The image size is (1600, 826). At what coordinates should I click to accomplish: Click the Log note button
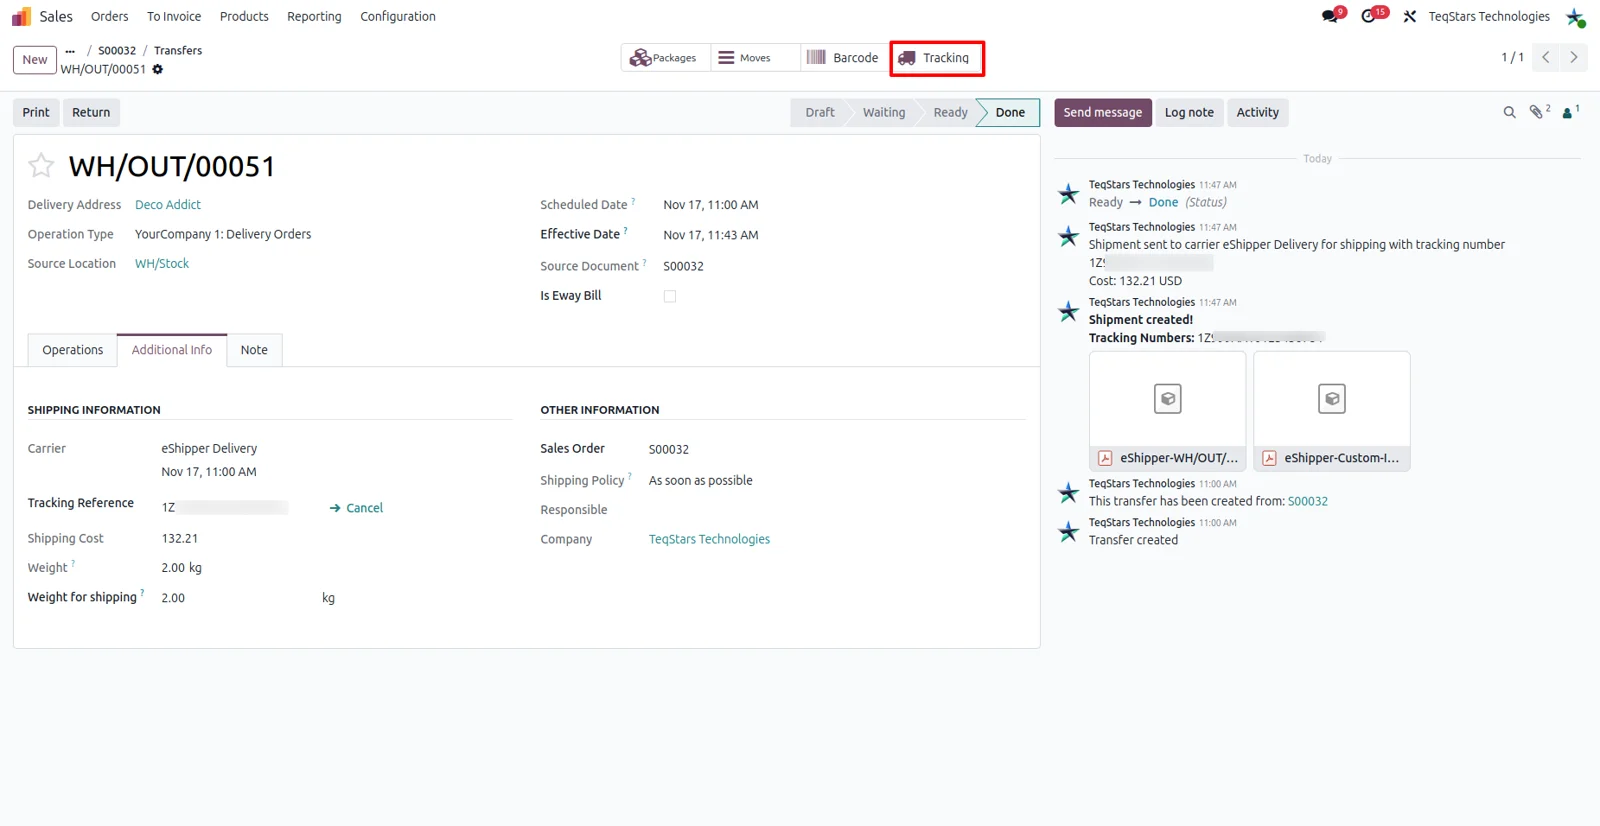click(1189, 112)
